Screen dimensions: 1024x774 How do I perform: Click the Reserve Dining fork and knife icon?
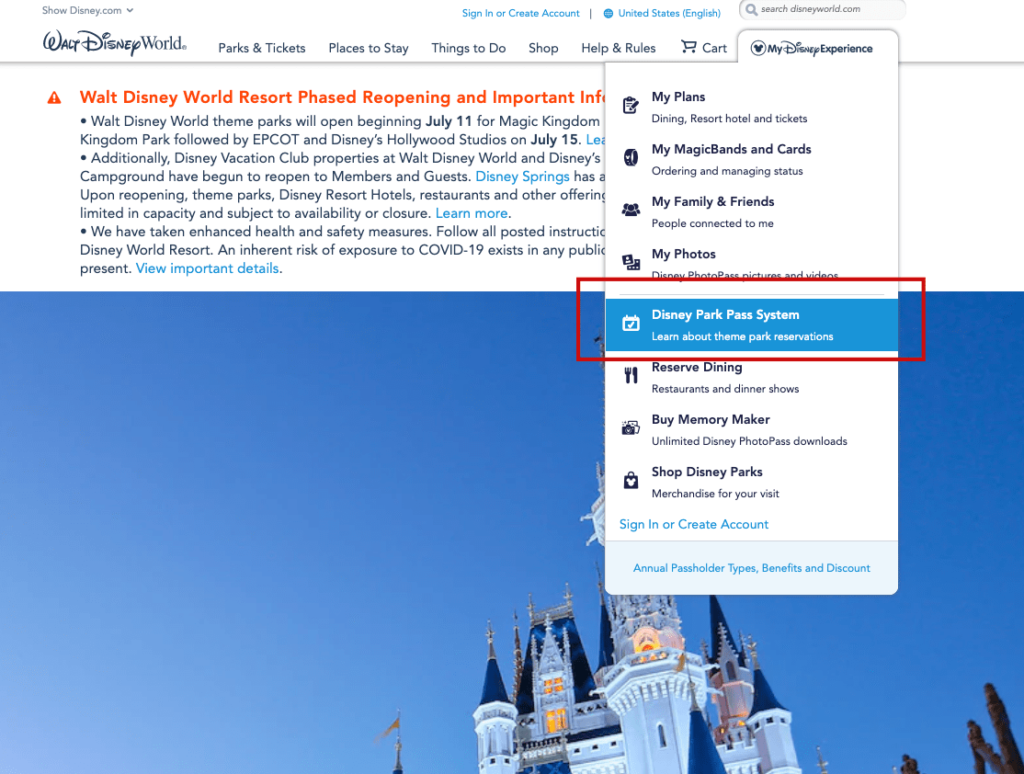click(x=630, y=375)
